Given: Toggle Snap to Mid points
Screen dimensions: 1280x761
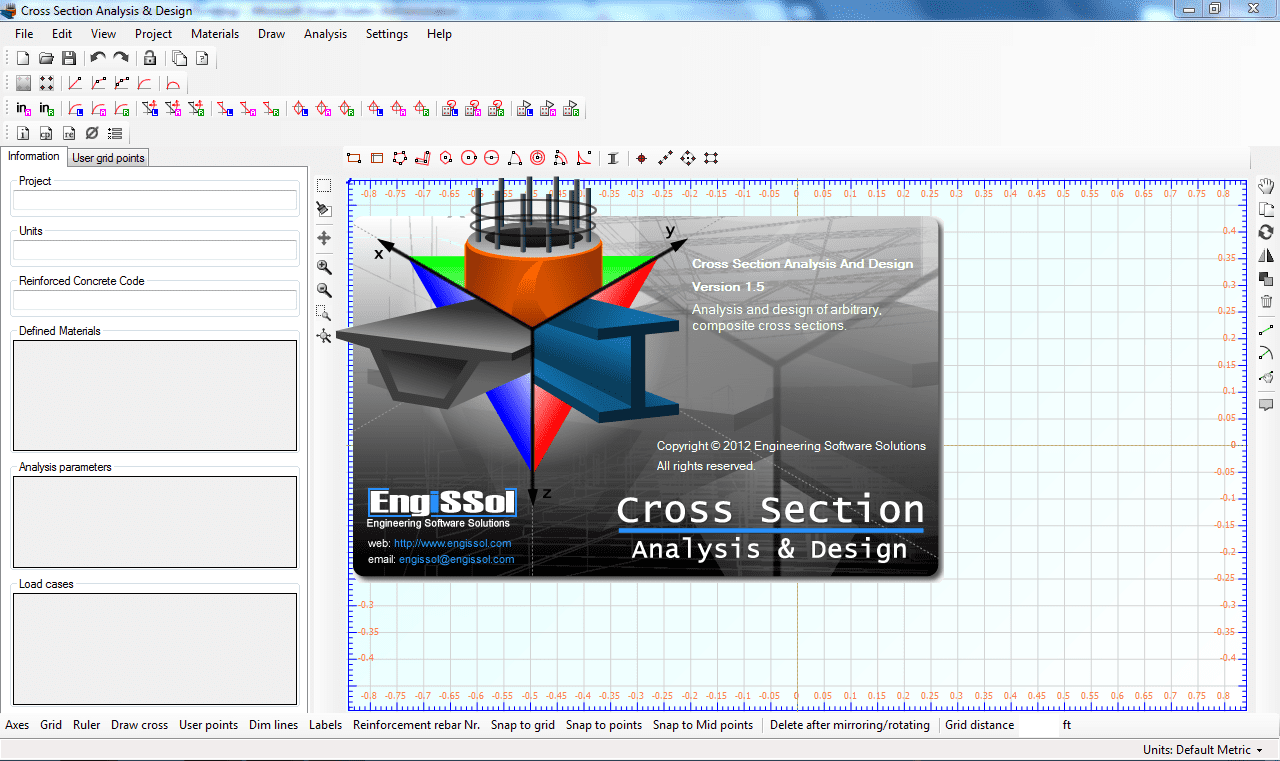Looking at the screenshot, I should (703, 725).
